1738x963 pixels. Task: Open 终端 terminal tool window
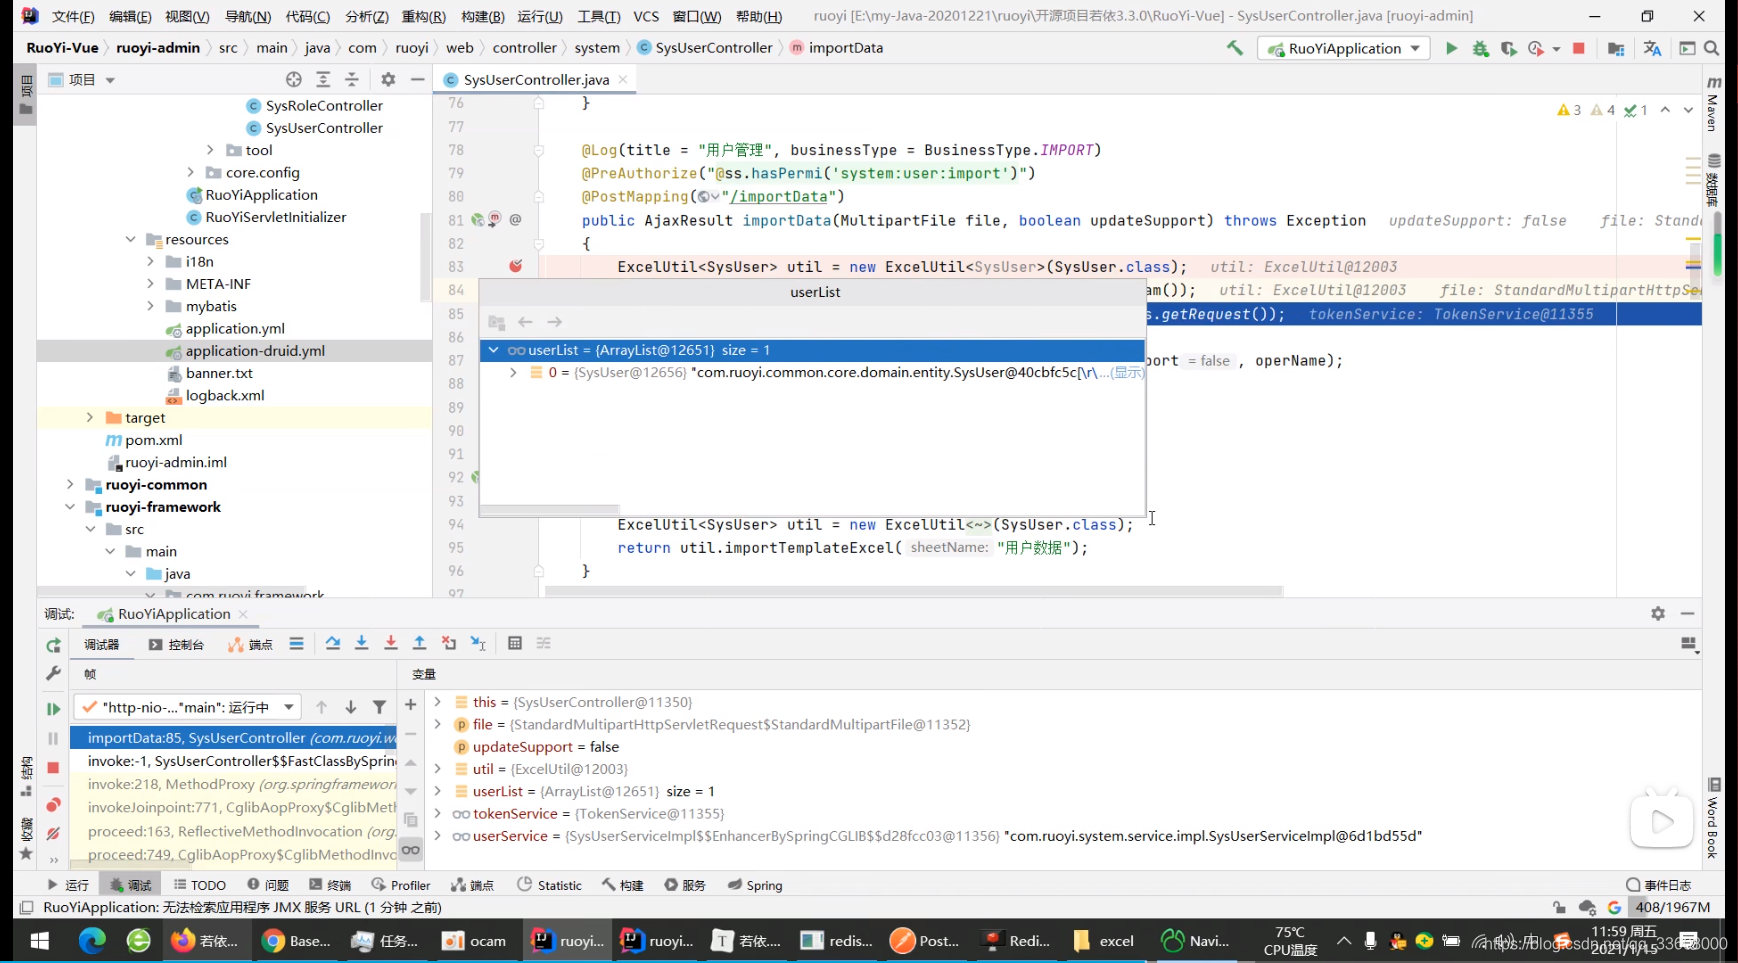pyautogui.click(x=330, y=885)
